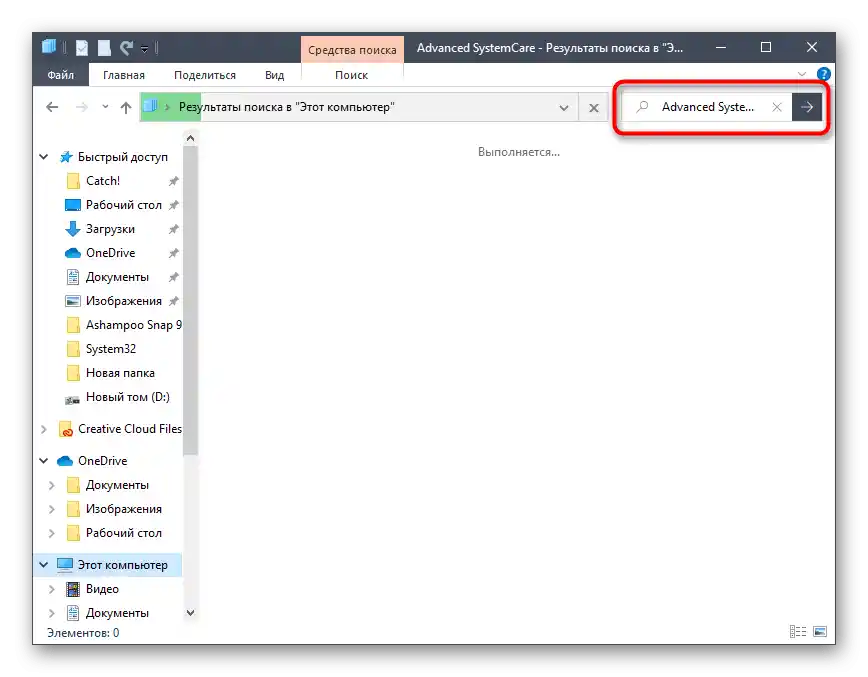
Task: Open the System32 folder
Action: tap(111, 349)
